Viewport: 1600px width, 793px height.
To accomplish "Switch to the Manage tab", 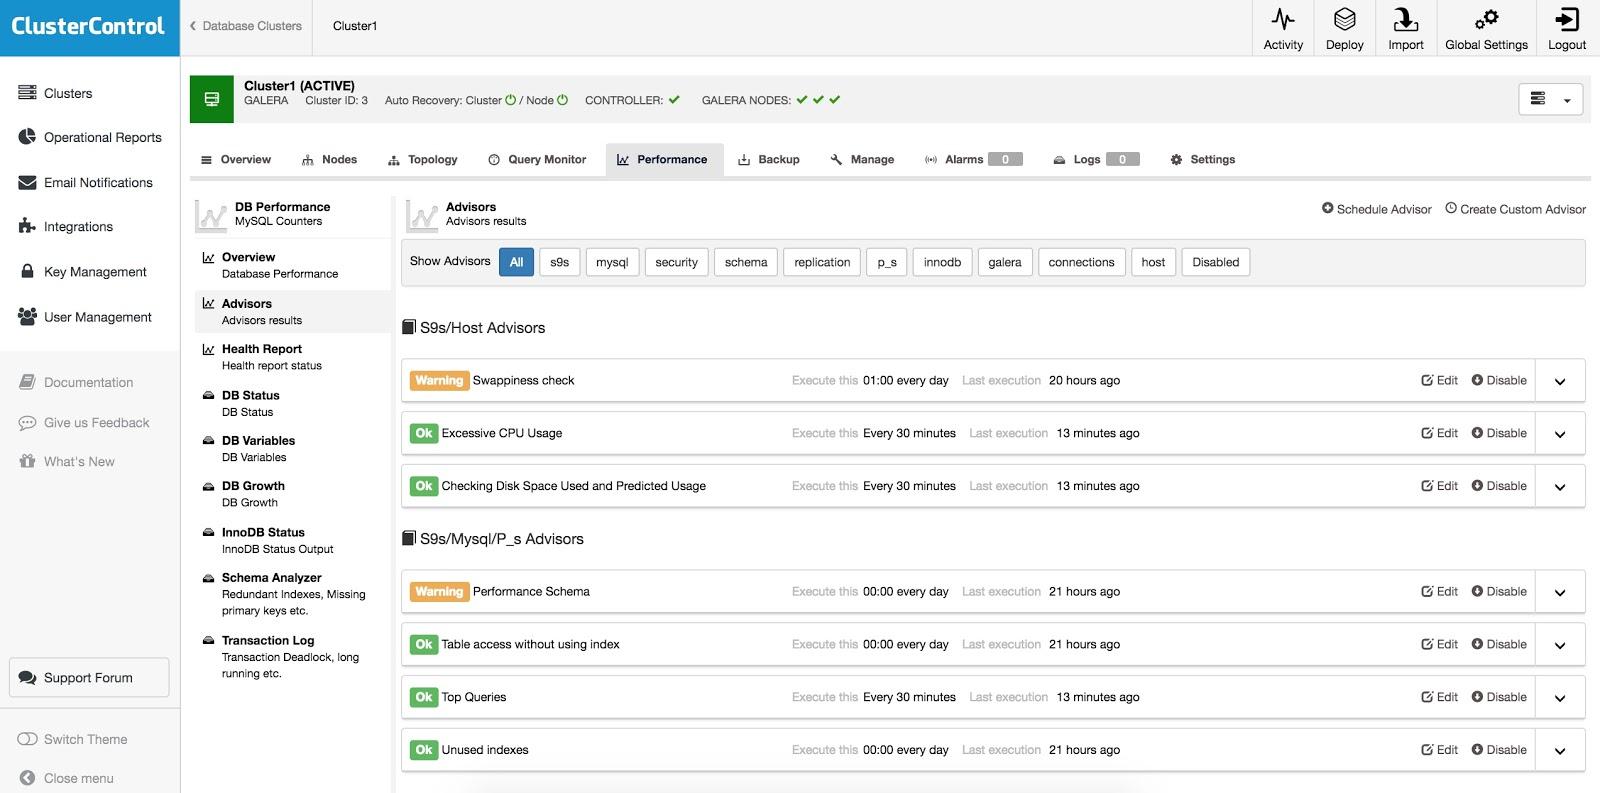I will (x=862, y=159).
